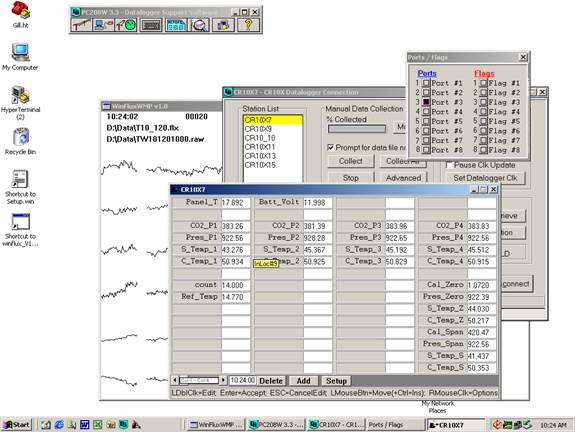This screenshot has height=432, width=575.
Task: Select the HyperTerminal (2) desktop icon
Action: 21,103
